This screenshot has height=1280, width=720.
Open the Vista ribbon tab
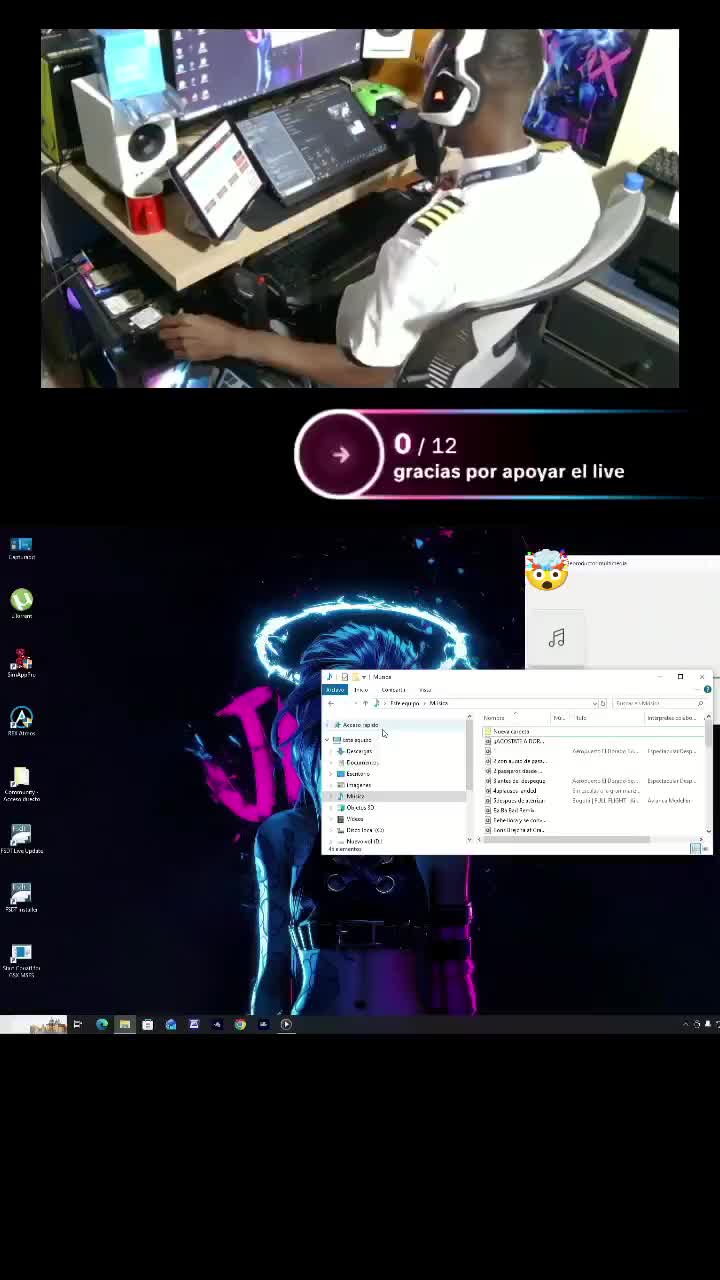coord(425,689)
